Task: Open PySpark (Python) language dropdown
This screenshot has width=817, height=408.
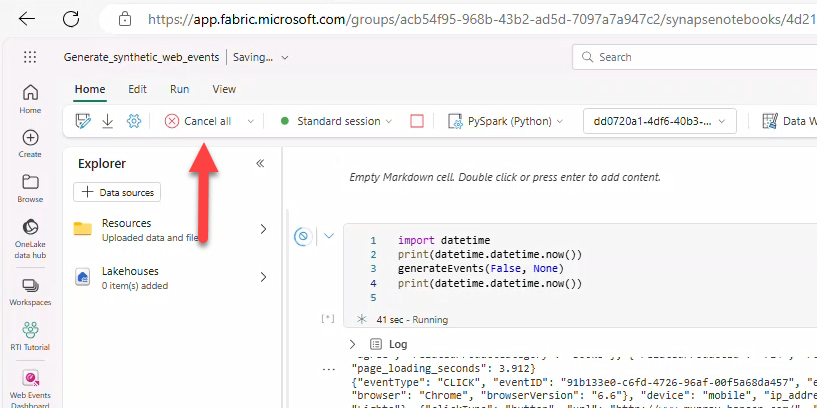Action: click(509, 121)
